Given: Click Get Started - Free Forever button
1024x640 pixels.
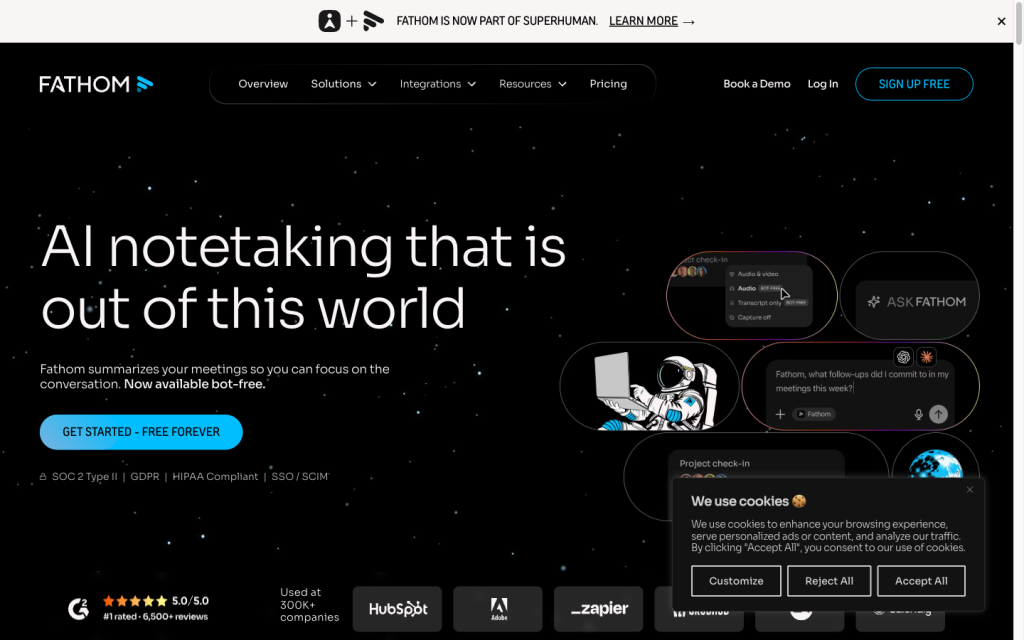Looking at the screenshot, I should [x=141, y=432].
